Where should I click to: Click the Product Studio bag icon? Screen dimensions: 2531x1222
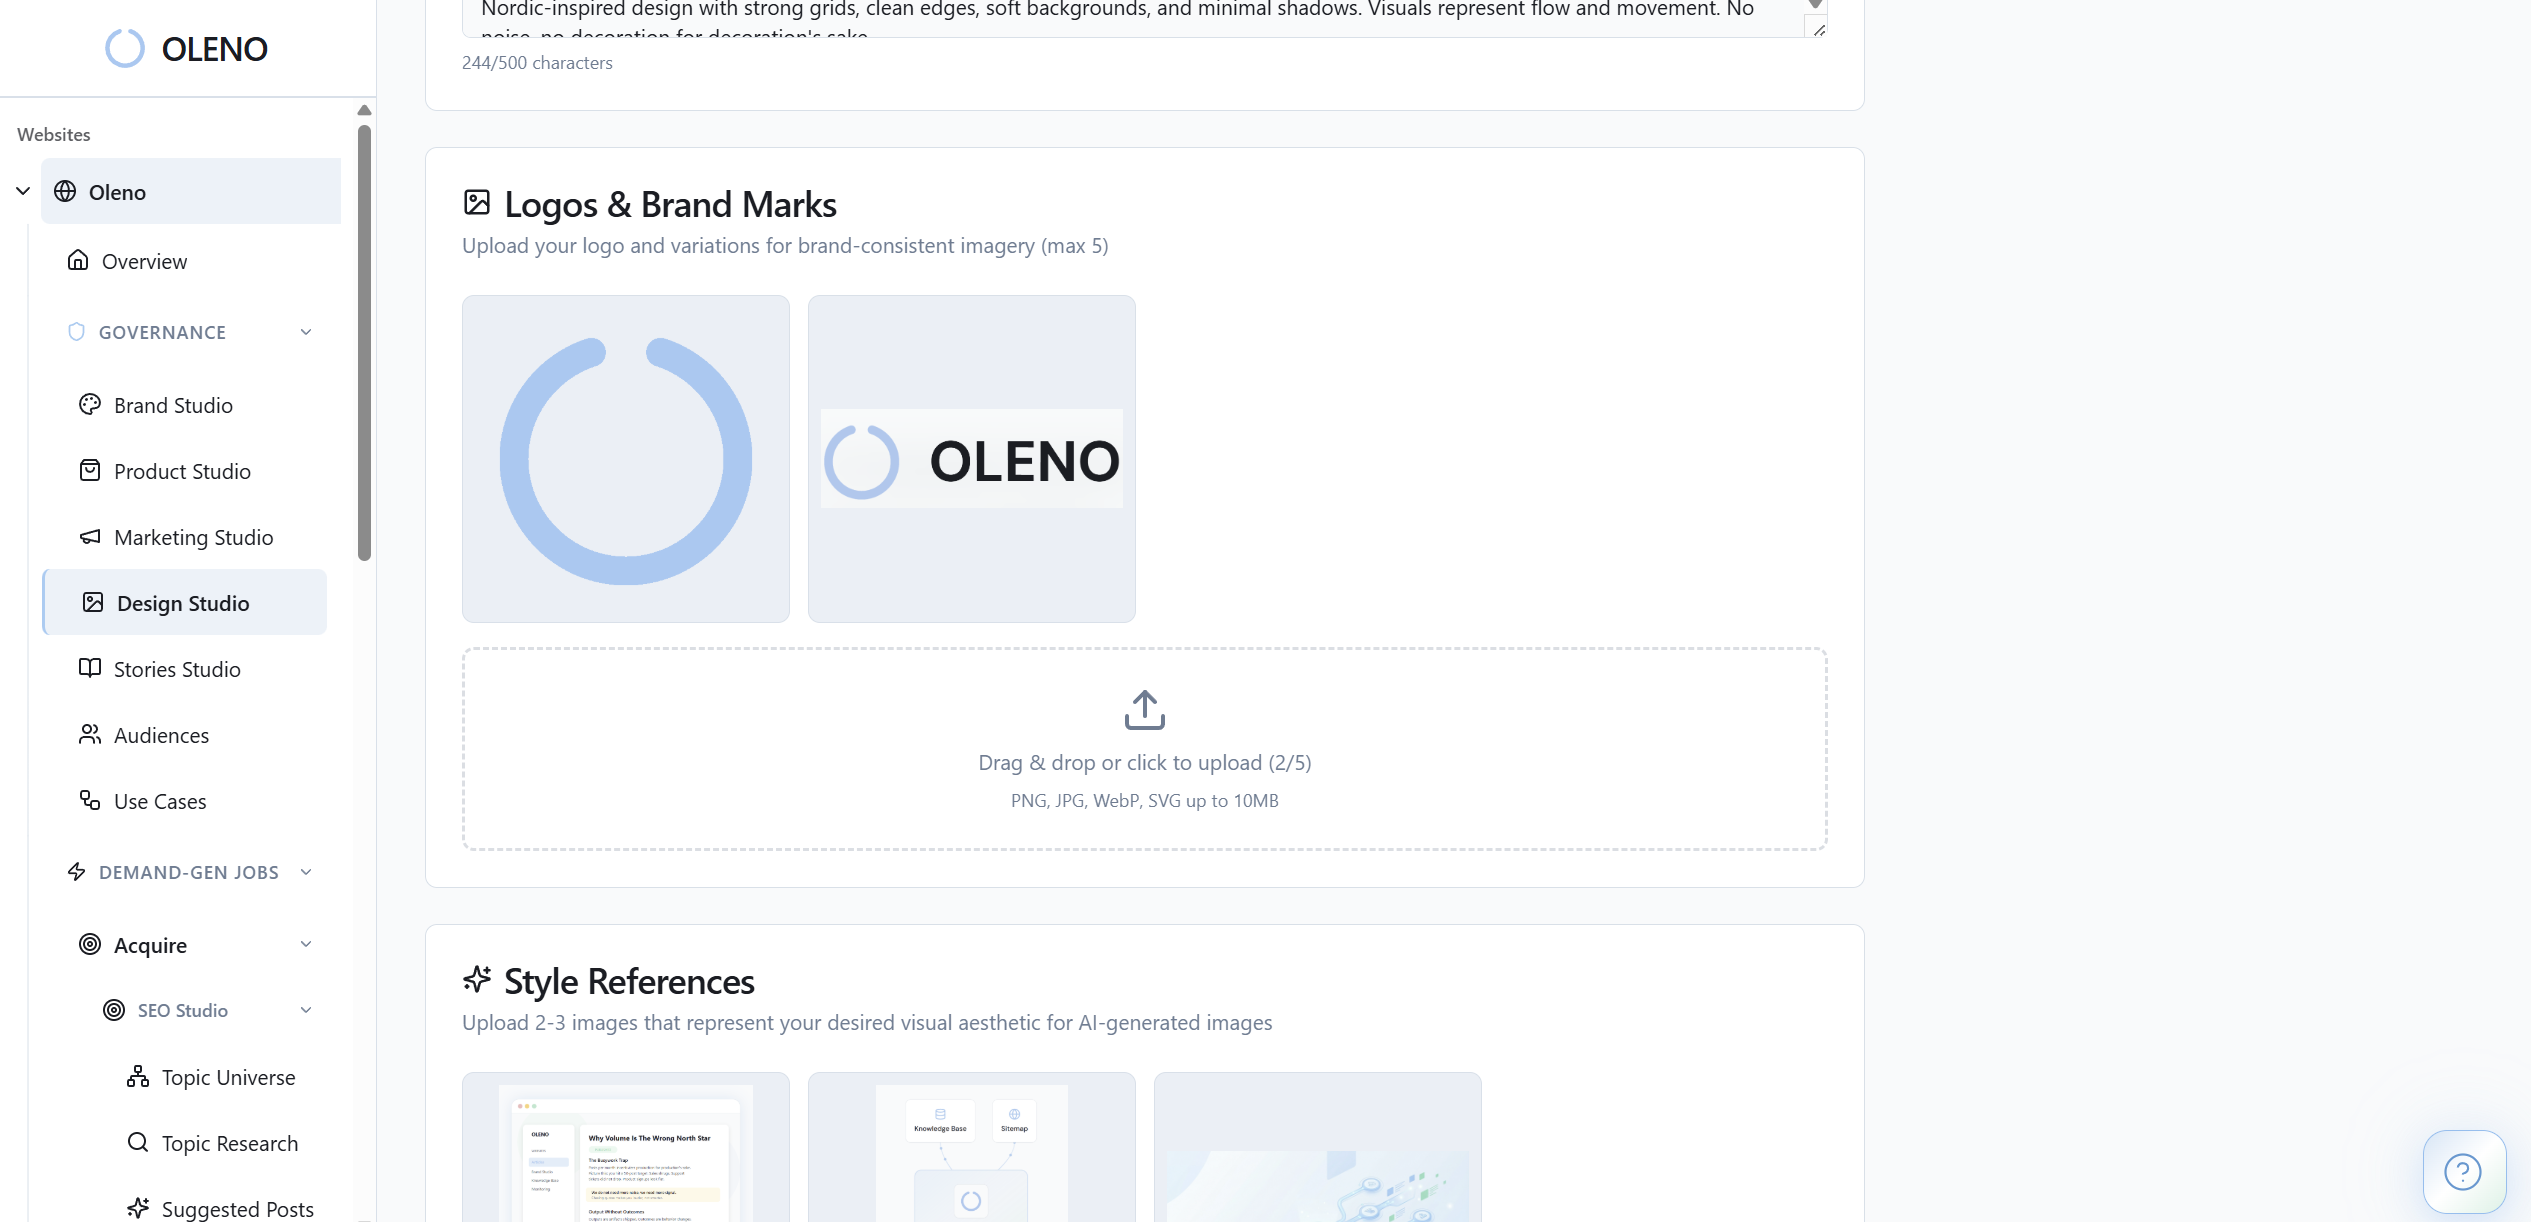coord(90,470)
